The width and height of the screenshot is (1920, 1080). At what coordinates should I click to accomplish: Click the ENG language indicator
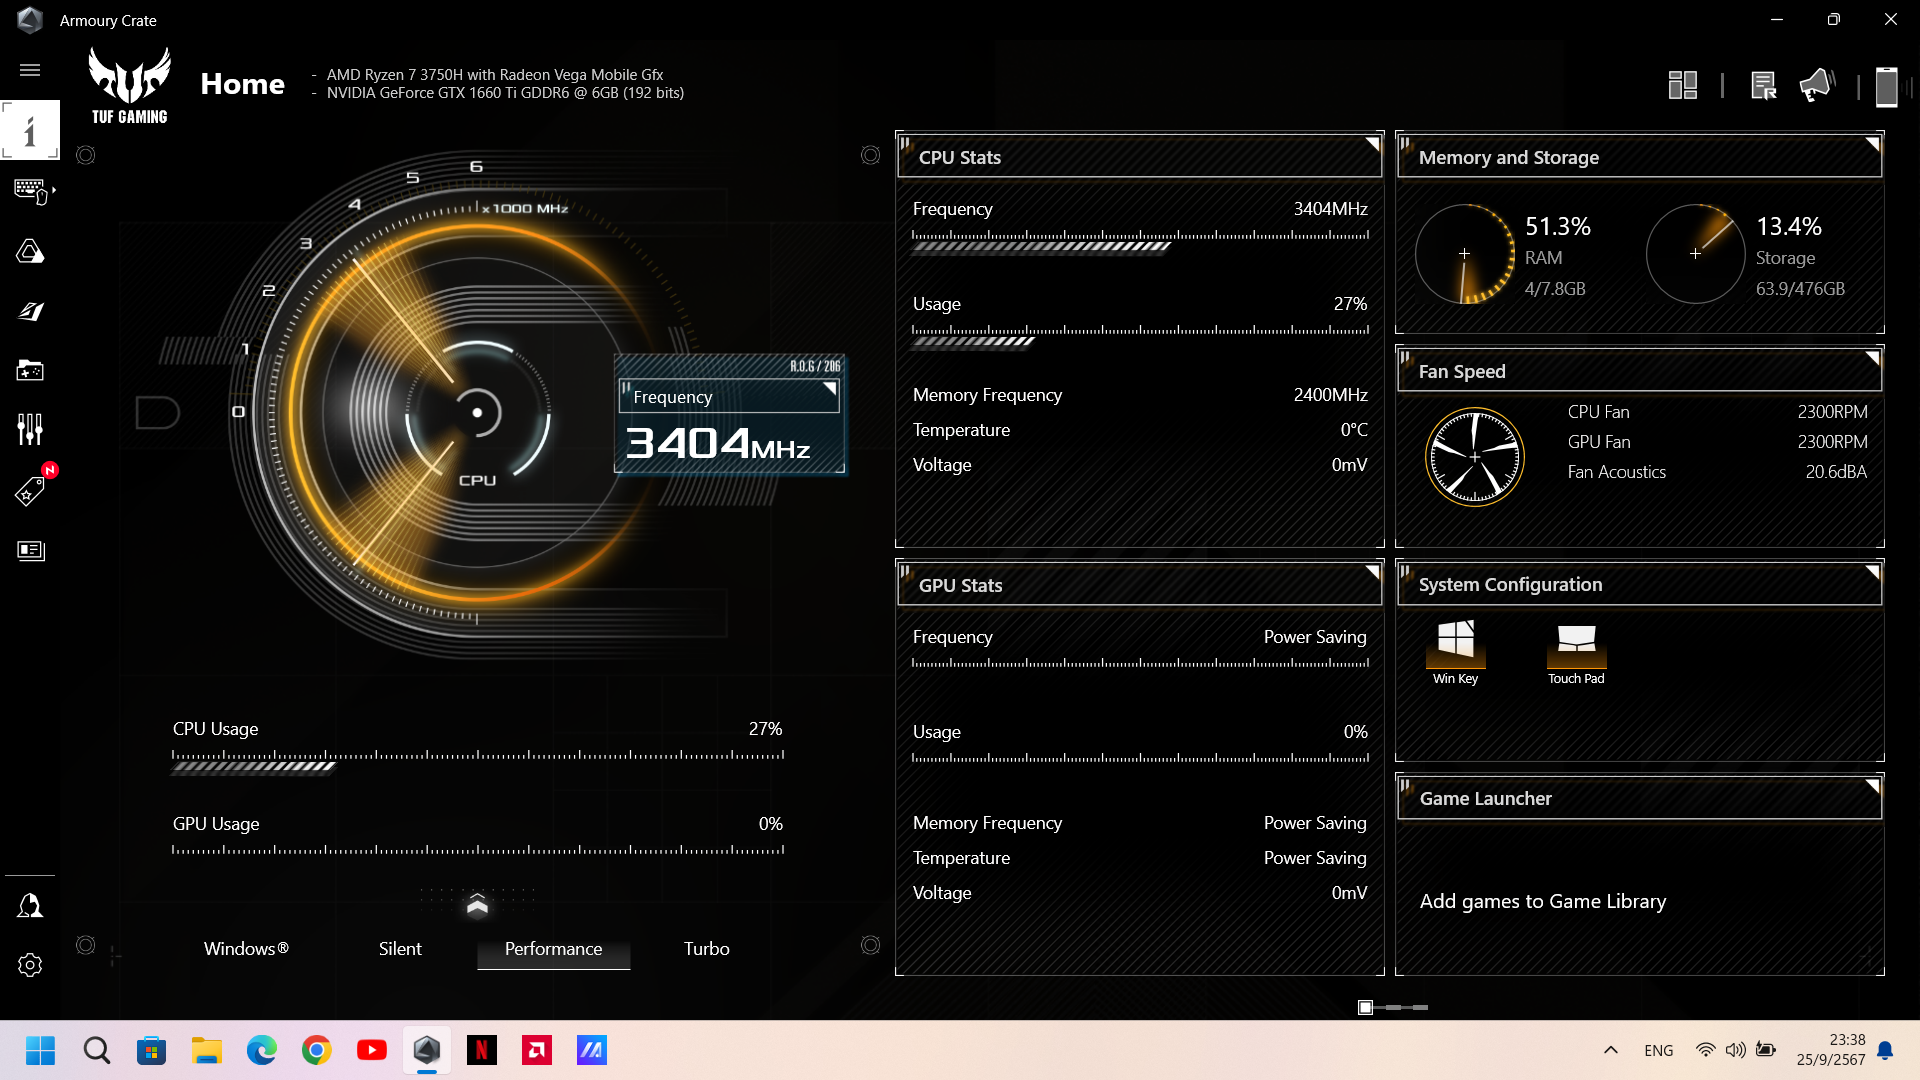tap(1658, 1050)
